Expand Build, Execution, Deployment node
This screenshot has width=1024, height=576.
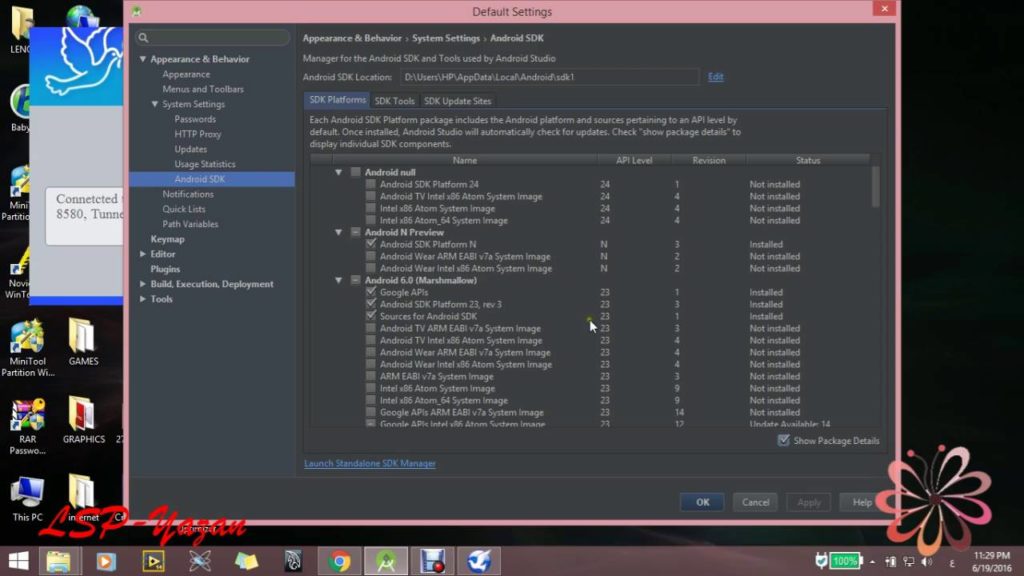[142, 284]
